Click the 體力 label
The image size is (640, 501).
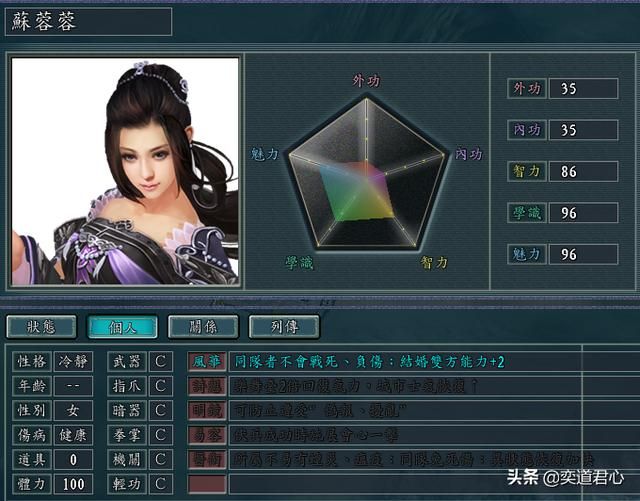pos(32,484)
